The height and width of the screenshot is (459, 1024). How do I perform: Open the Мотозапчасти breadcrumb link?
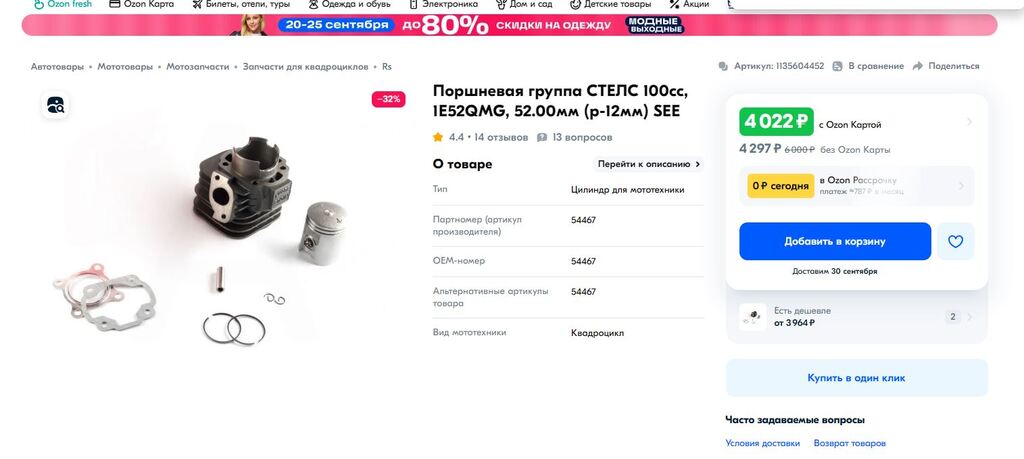(198, 67)
